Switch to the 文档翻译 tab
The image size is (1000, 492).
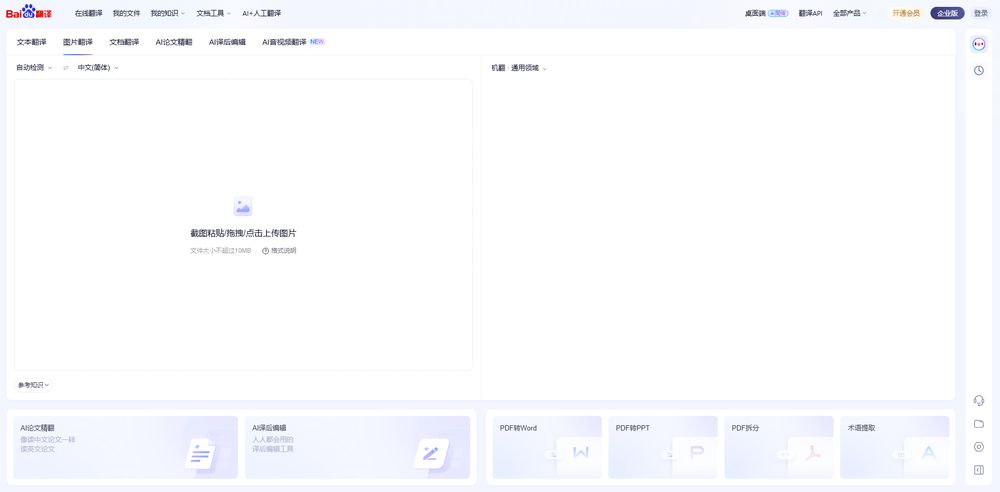click(x=124, y=42)
